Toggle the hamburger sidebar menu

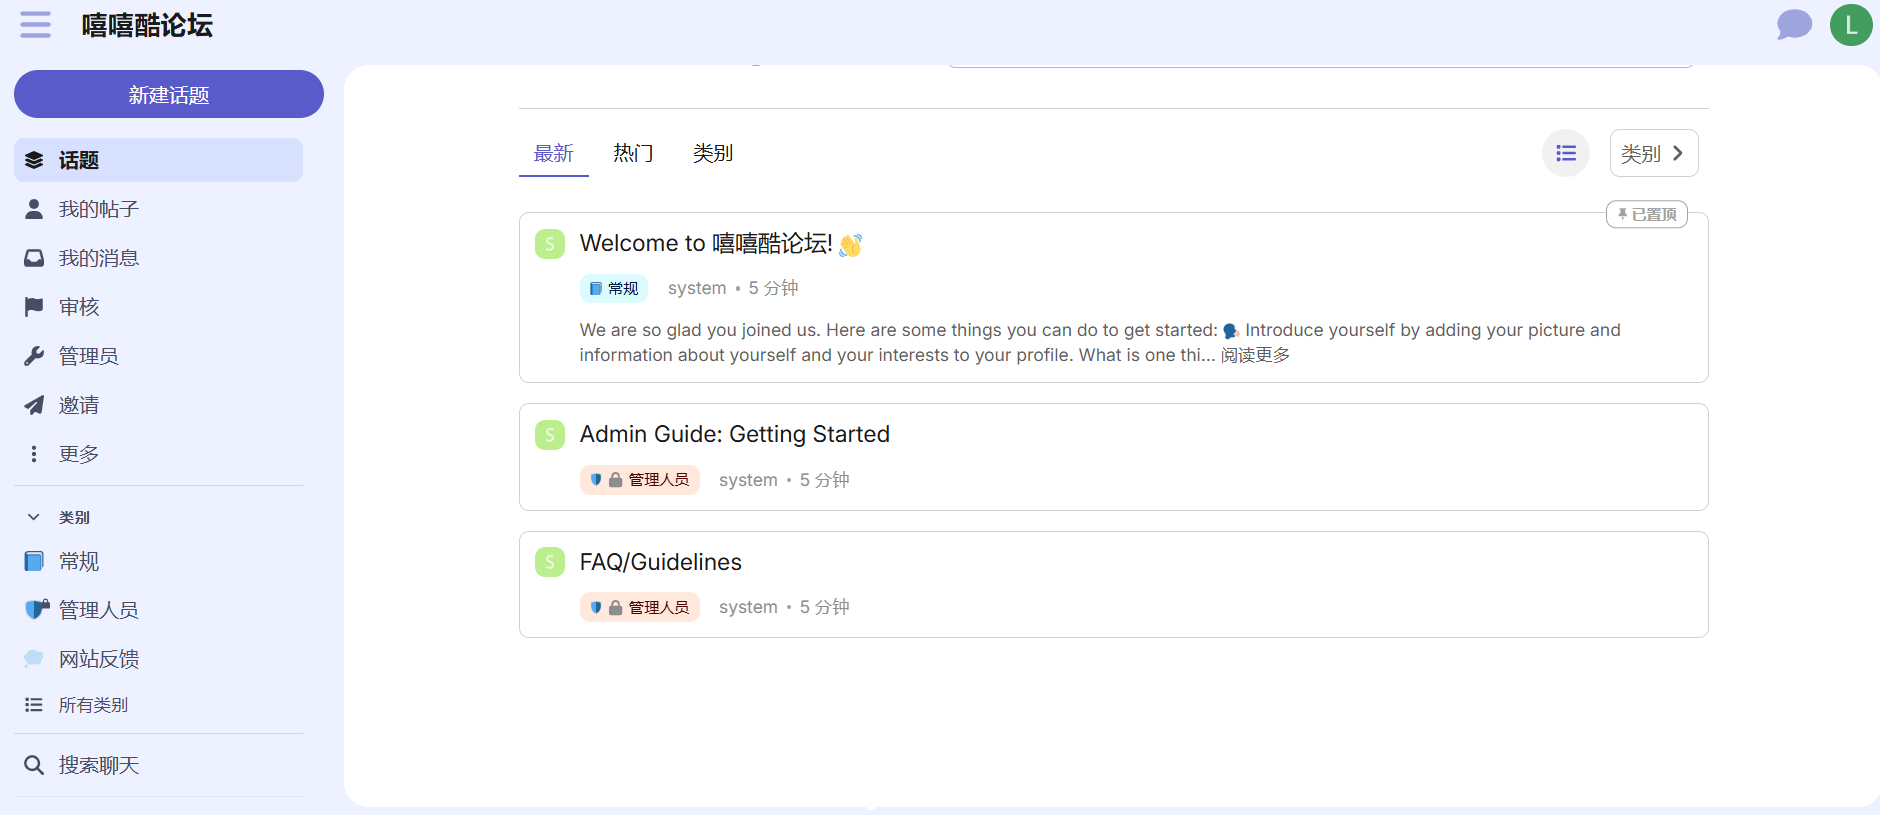pos(35,25)
